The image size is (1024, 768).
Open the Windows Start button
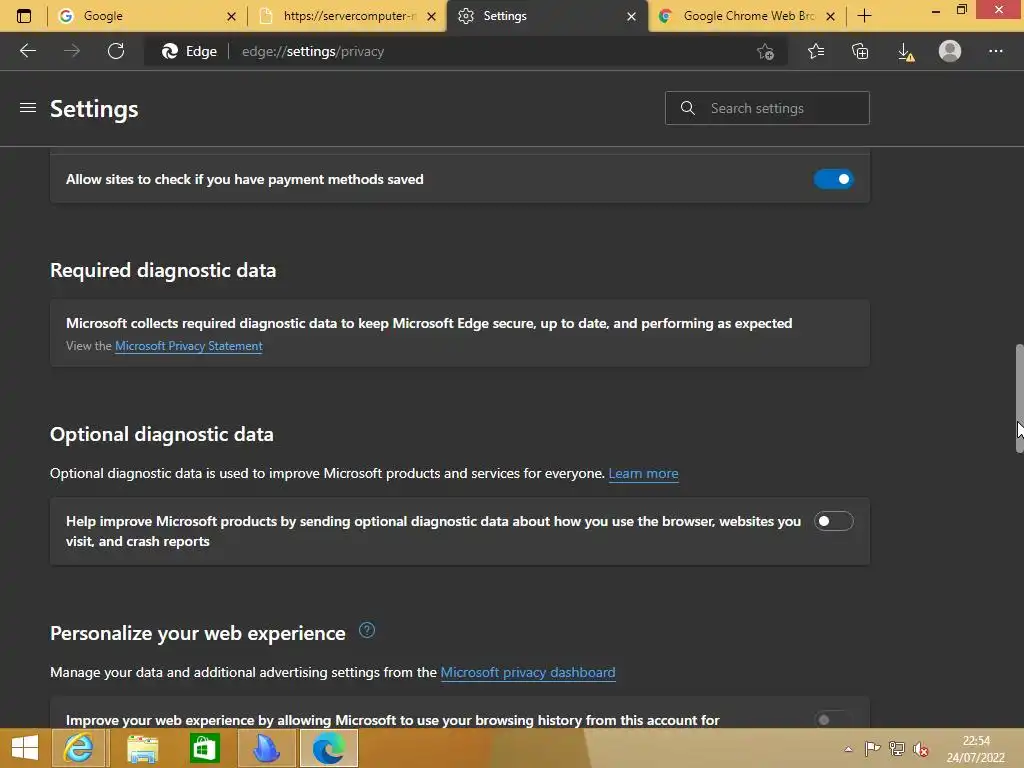click(25, 748)
